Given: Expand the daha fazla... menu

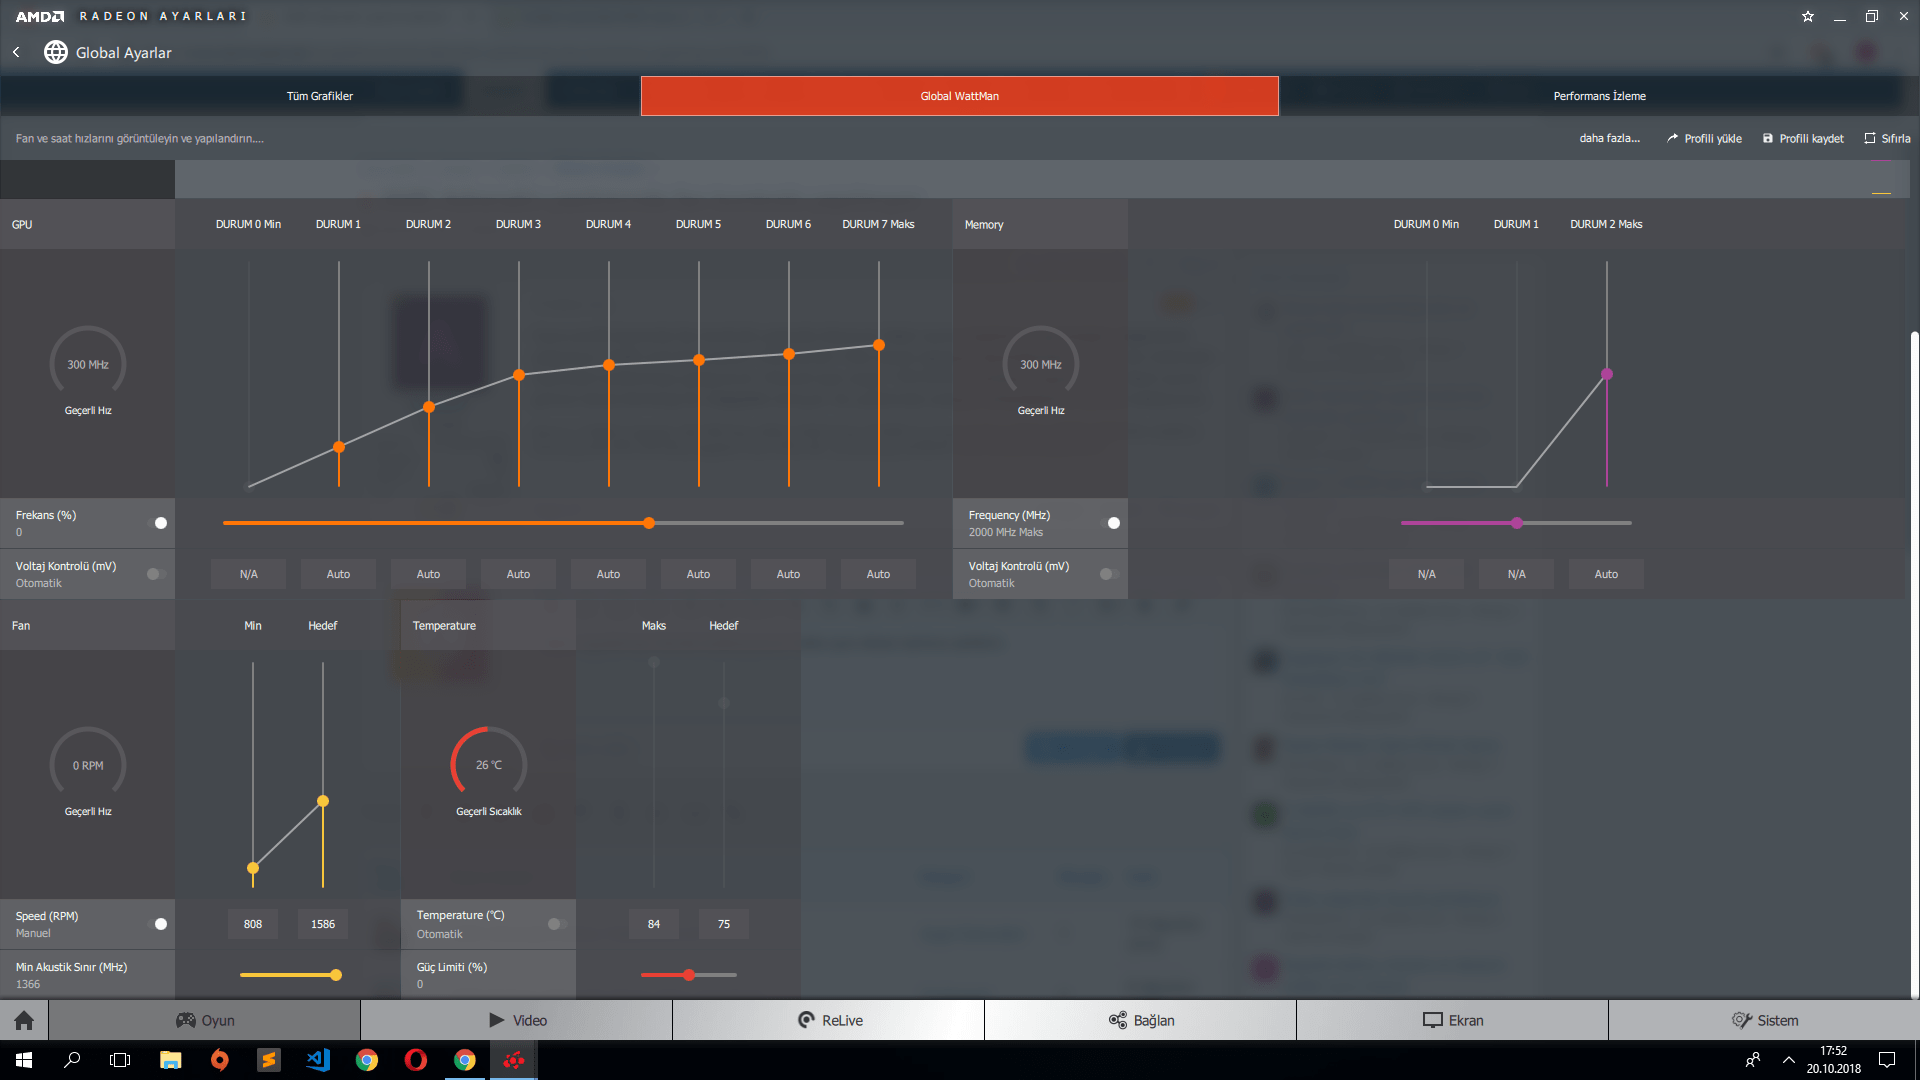Looking at the screenshot, I should coord(1609,139).
